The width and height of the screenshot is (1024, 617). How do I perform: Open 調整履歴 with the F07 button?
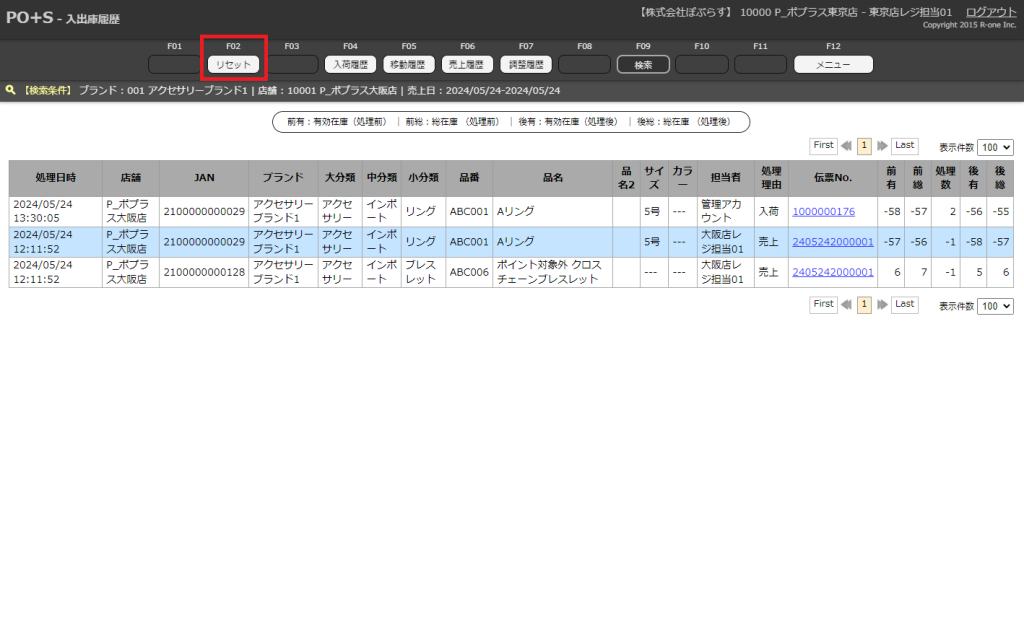(x=526, y=65)
